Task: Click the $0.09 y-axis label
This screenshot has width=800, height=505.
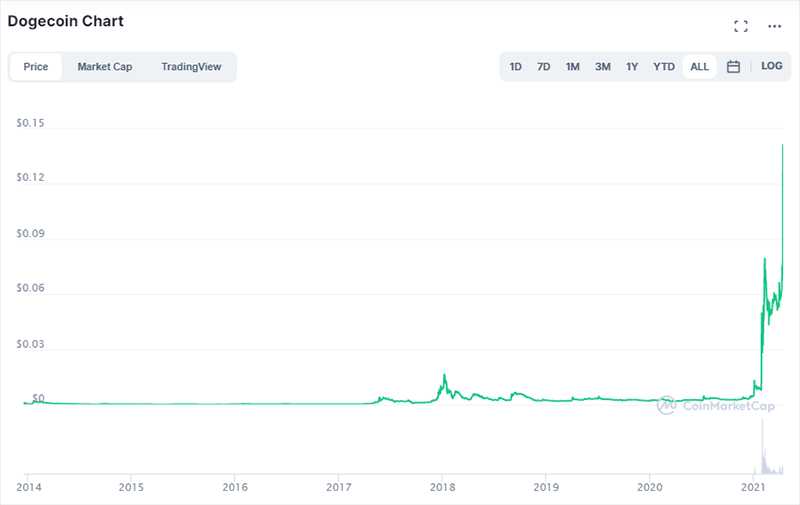Action: [x=30, y=234]
